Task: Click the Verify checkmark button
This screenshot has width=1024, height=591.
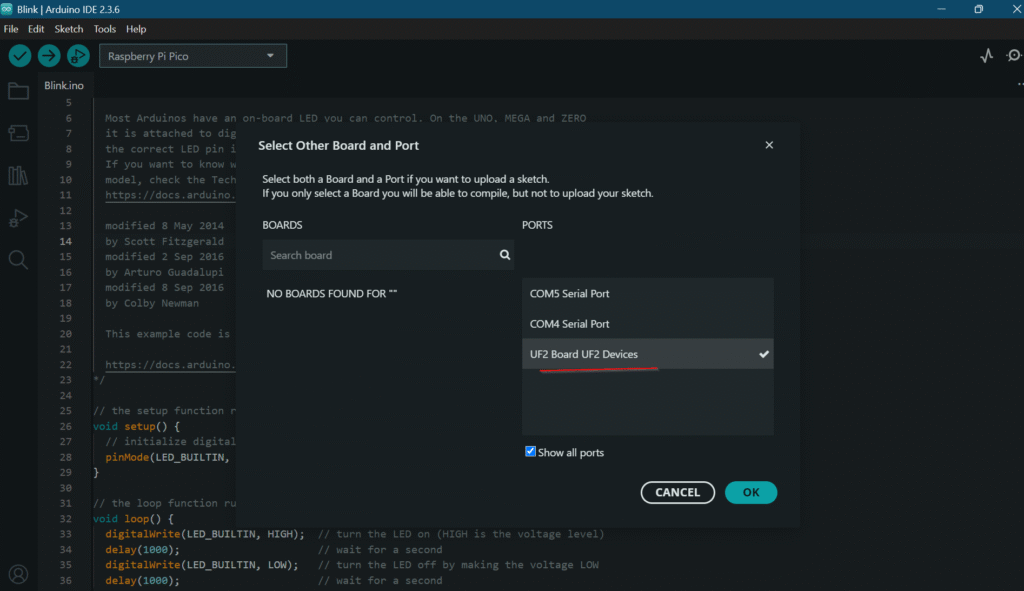Action: pos(20,56)
